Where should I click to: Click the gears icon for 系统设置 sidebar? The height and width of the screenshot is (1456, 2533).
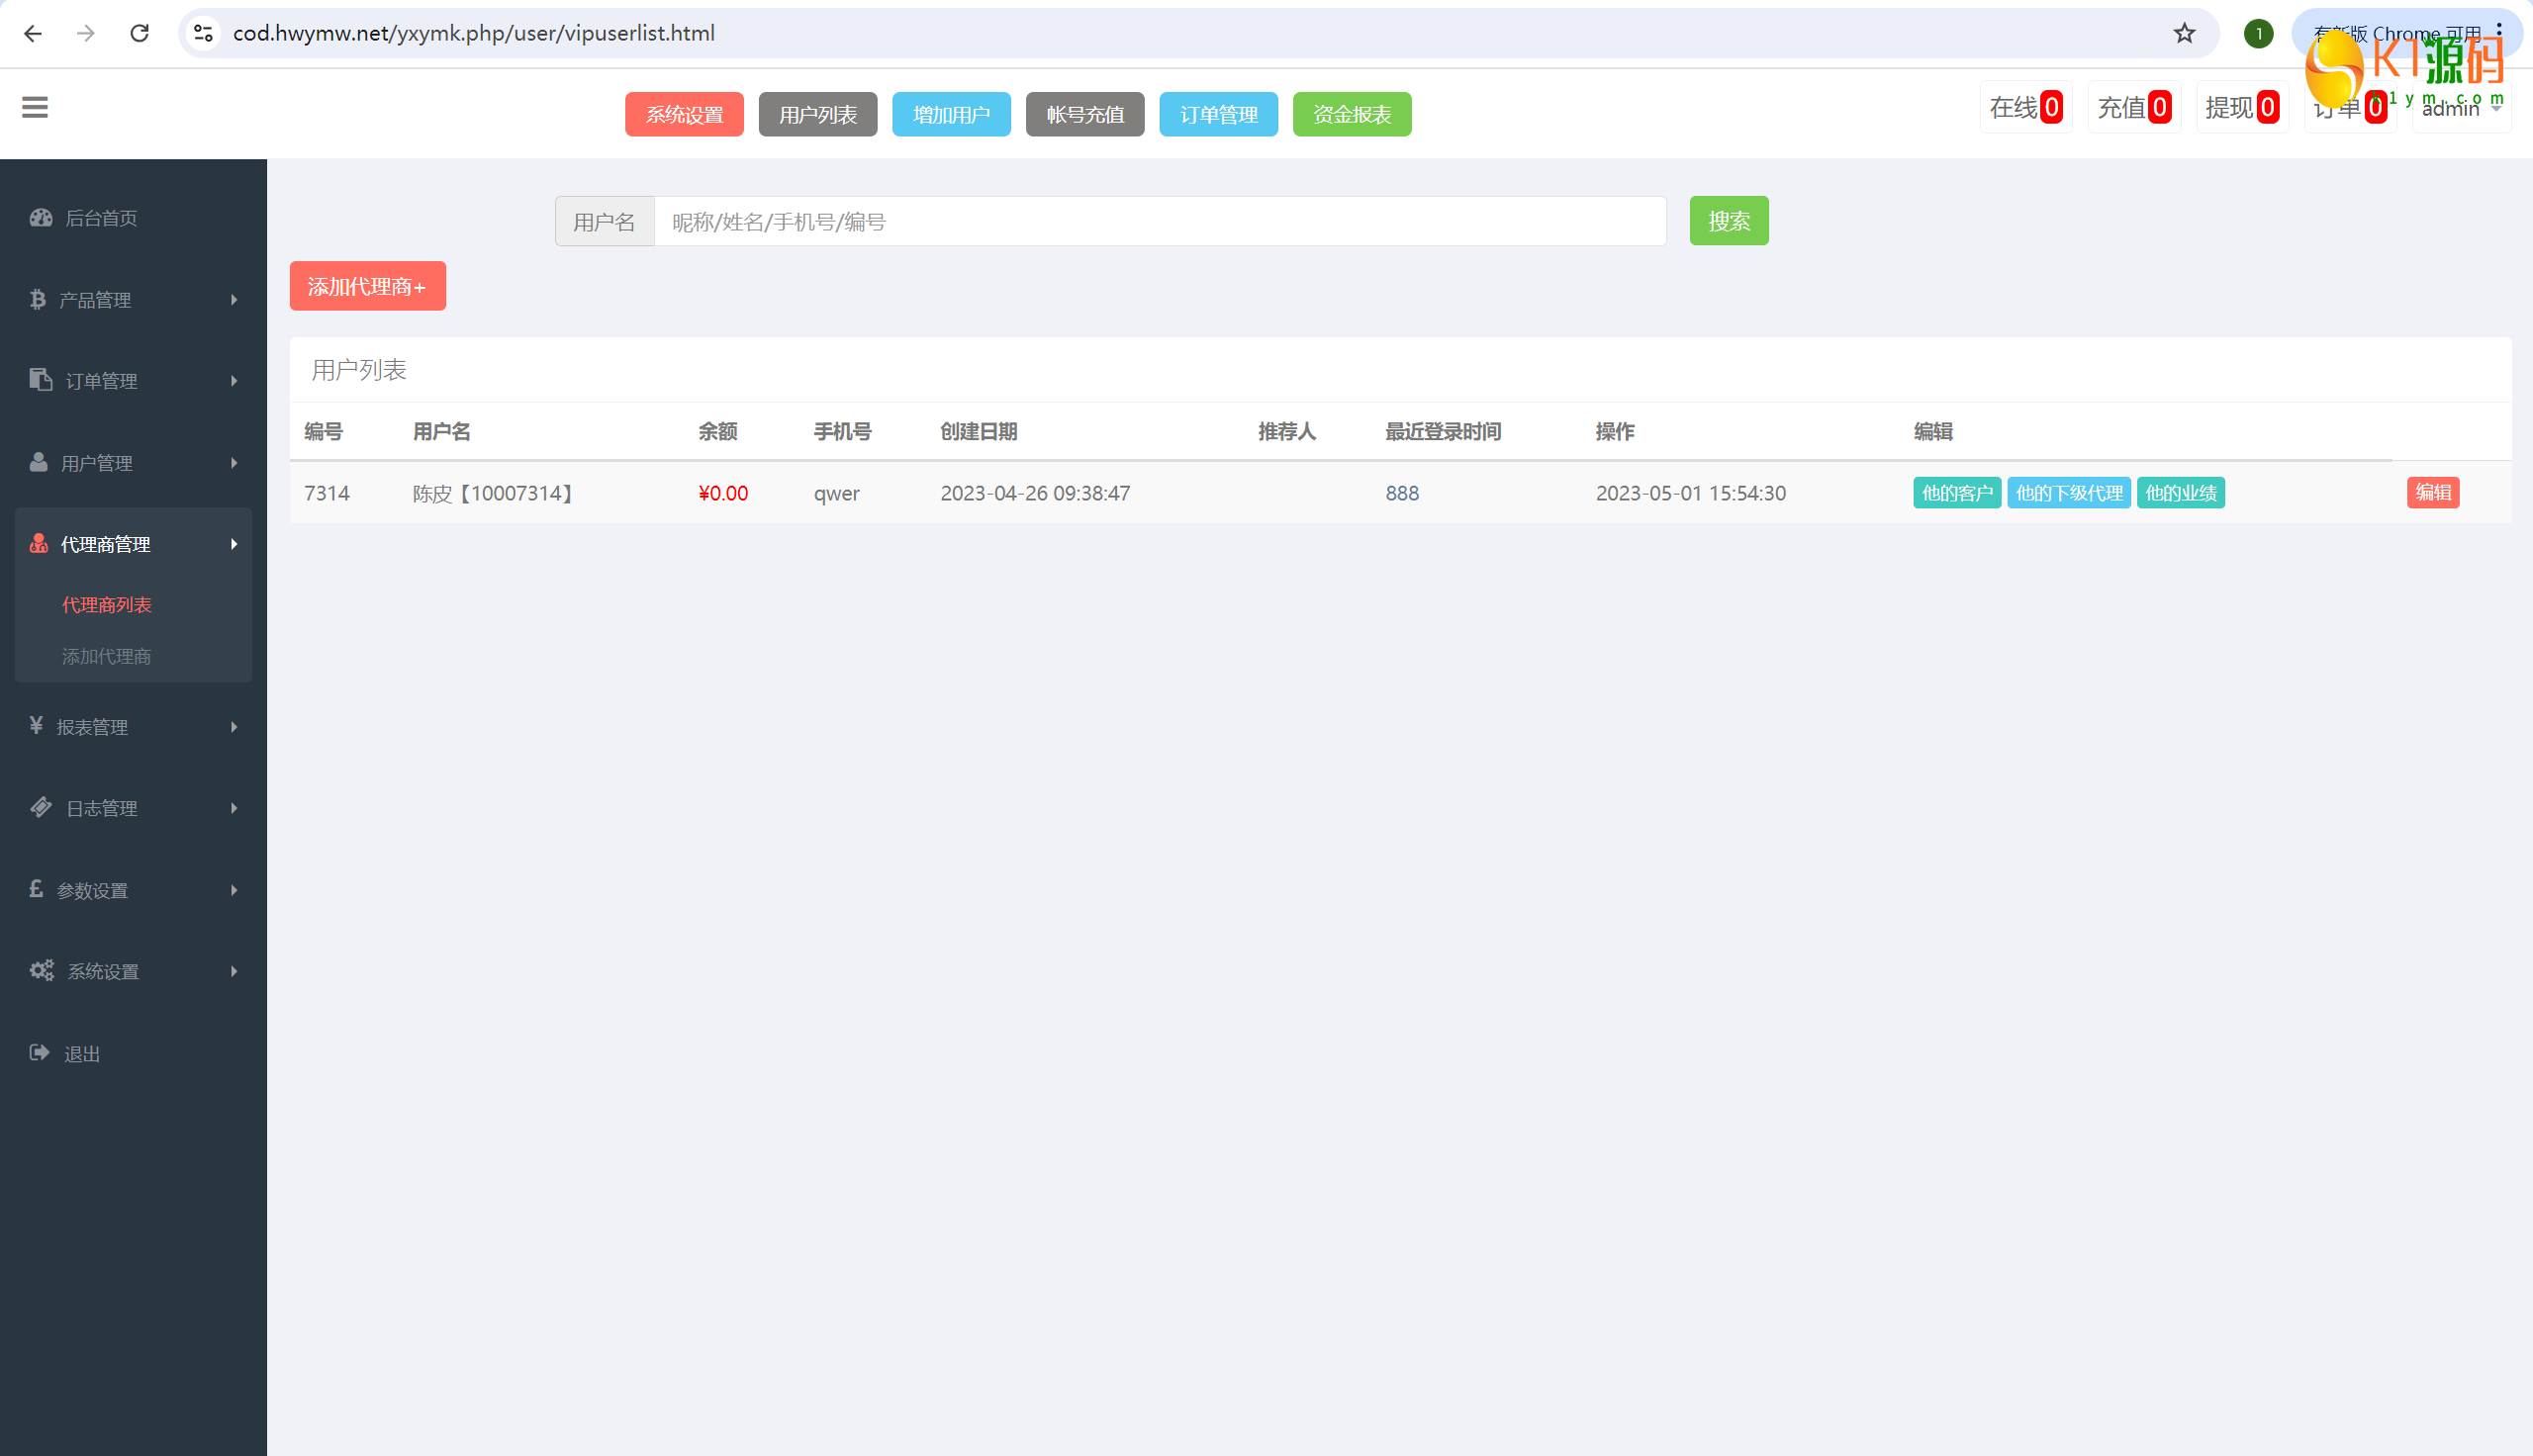[42, 970]
